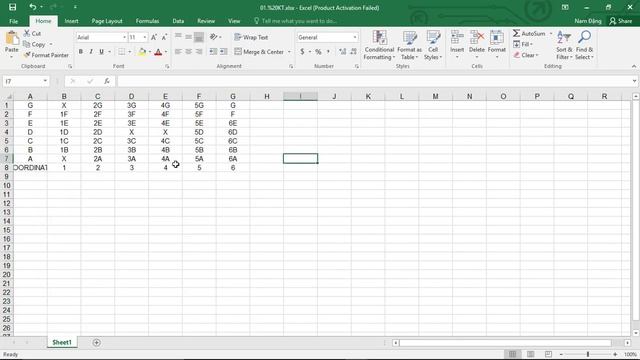The width and height of the screenshot is (640, 360).
Task: Increase decimal places
Action: (342, 52)
